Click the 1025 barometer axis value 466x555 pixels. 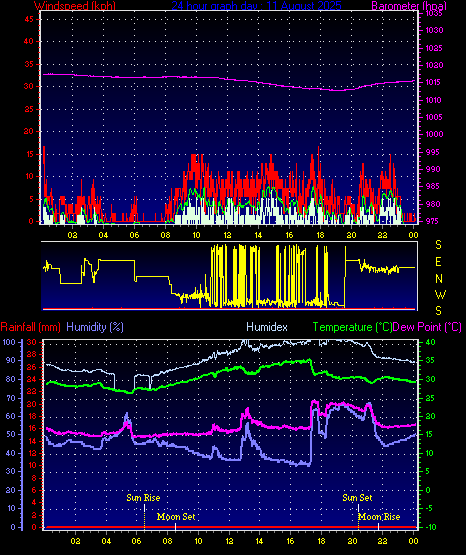coord(434,48)
